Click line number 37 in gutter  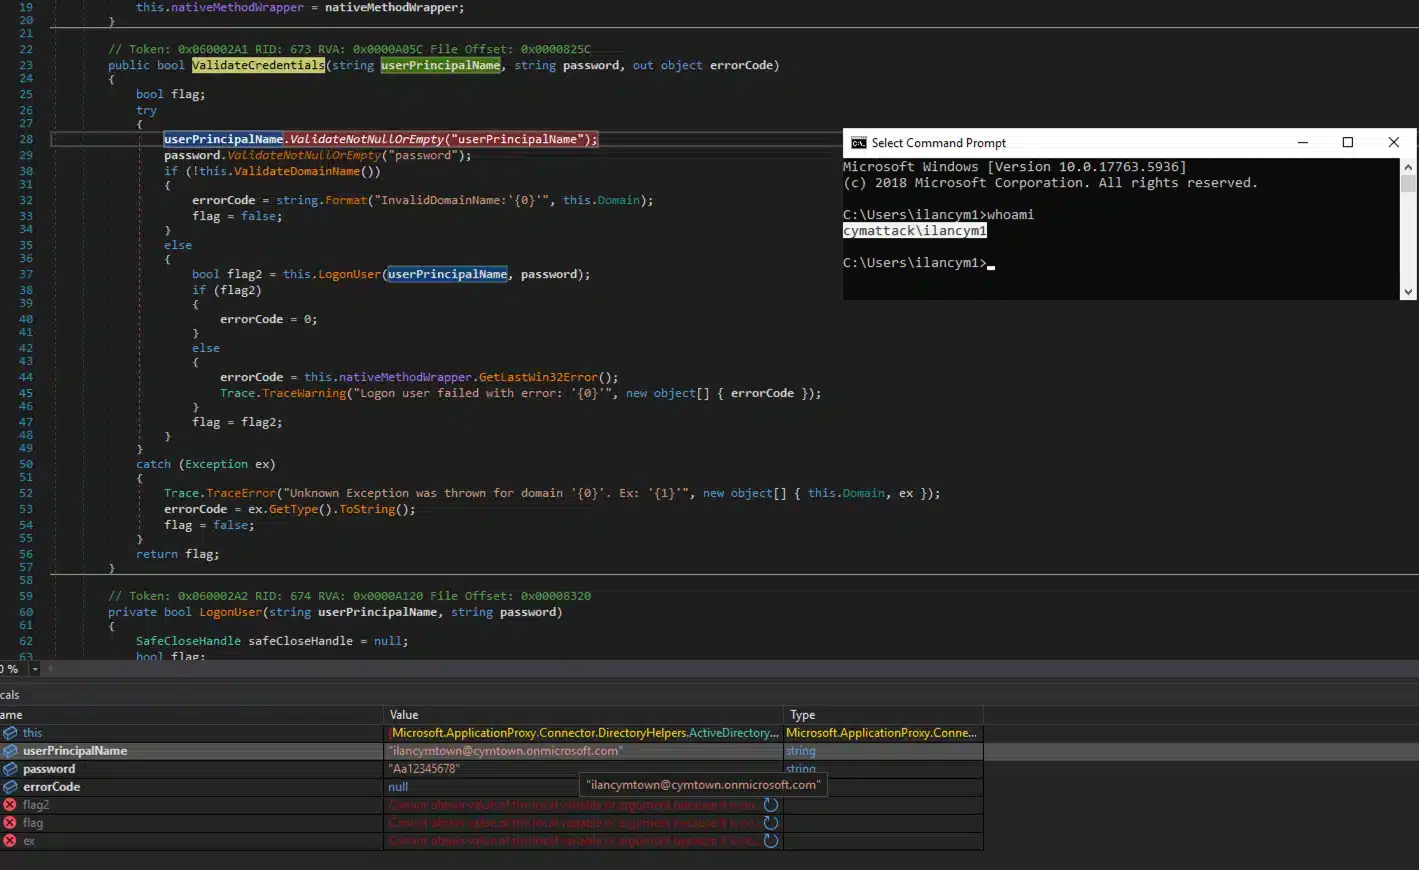point(26,274)
